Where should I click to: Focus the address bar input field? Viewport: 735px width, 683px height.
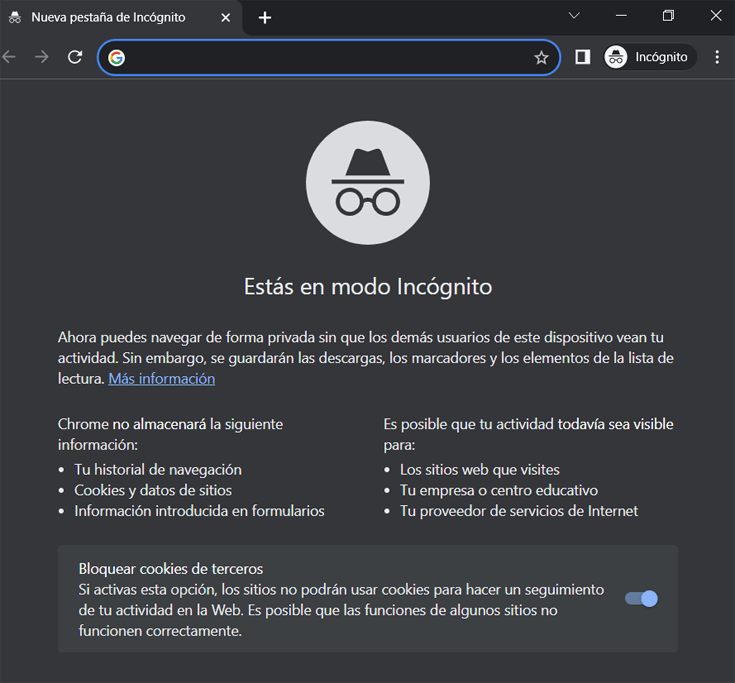[x=328, y=58]
